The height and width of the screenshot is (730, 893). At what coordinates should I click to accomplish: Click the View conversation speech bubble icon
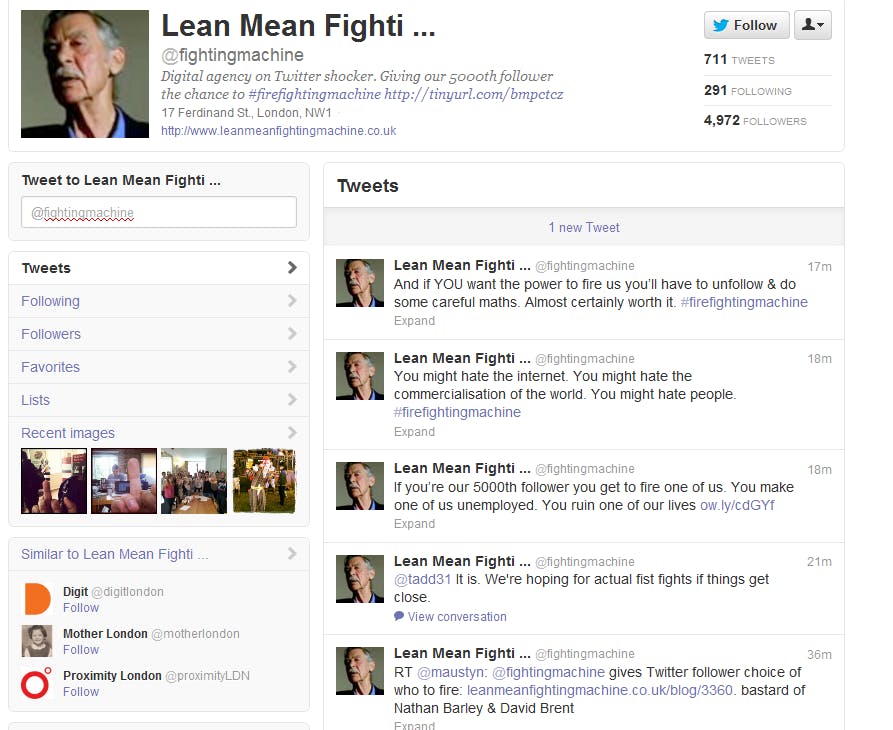coord(399,617)
